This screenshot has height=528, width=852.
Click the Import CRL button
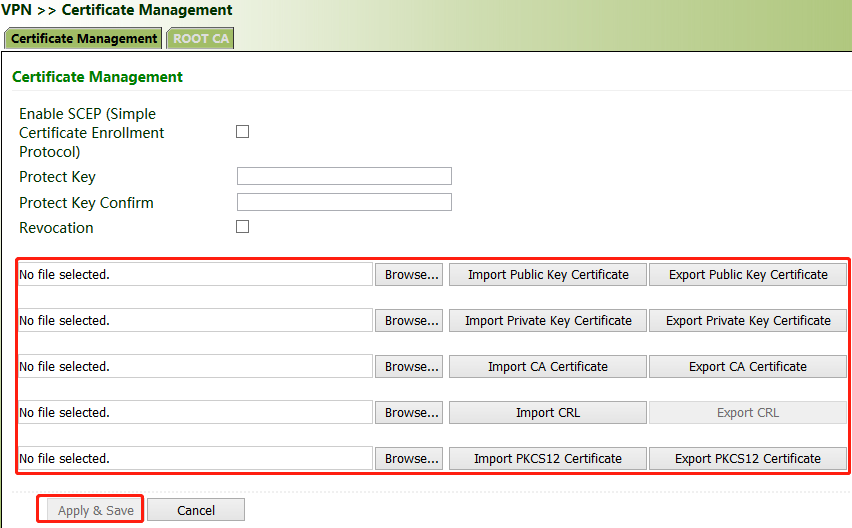coord(548,413)
